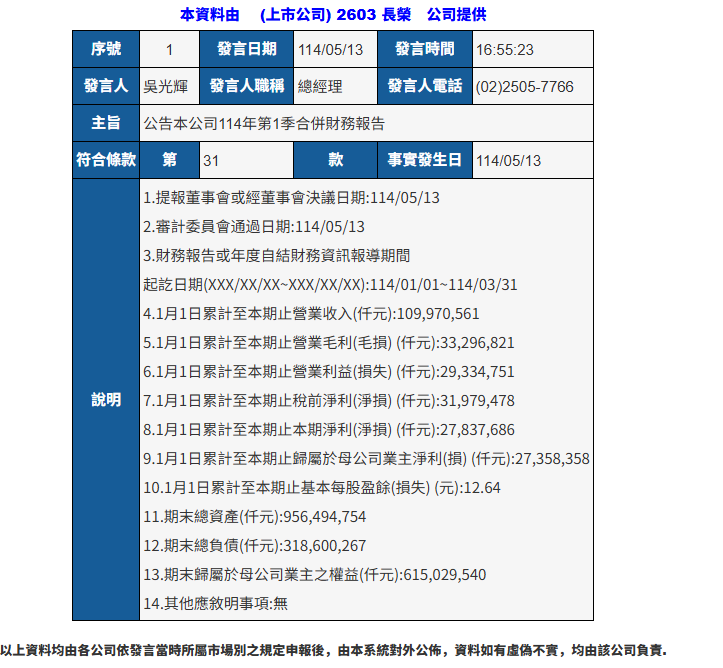Select the 款 header cell
The width and height of the screenshot is (723, 668).
coord(335,160)
